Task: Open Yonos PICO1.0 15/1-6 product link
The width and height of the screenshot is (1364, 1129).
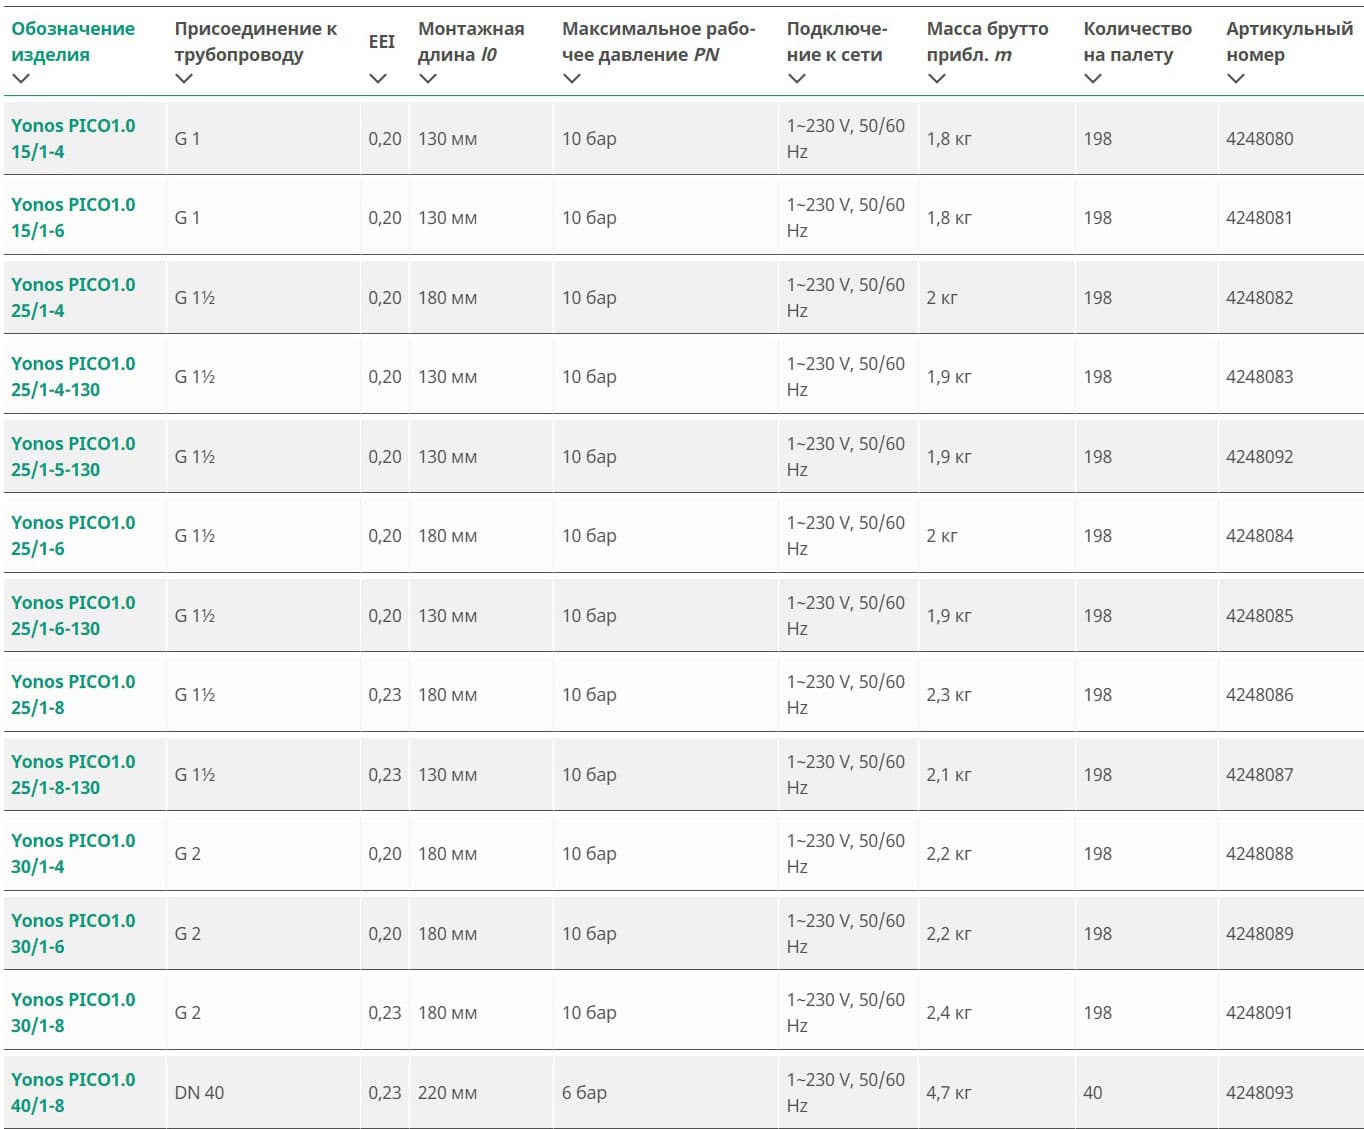Action: click(73, 217)
